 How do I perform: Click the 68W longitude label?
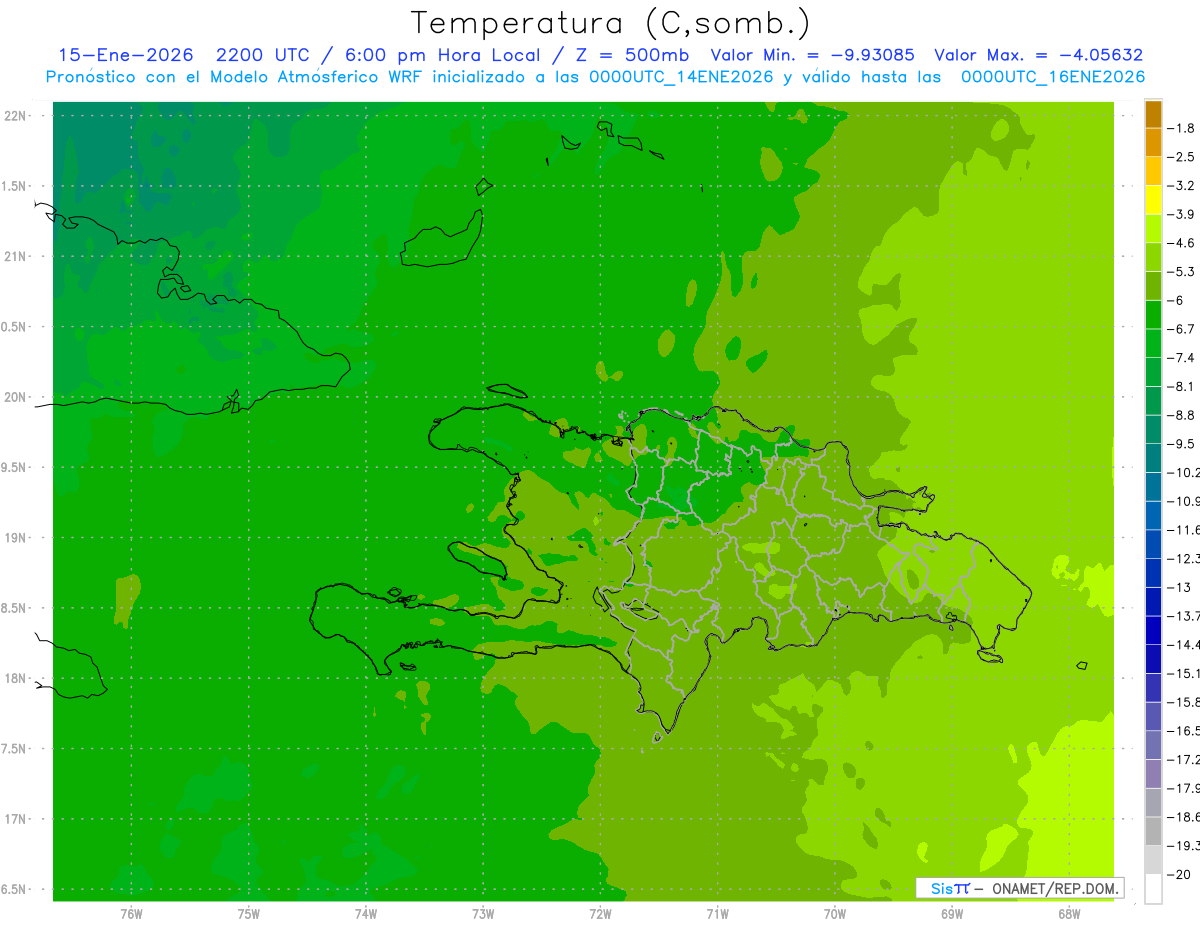(x=1069, y=913)
